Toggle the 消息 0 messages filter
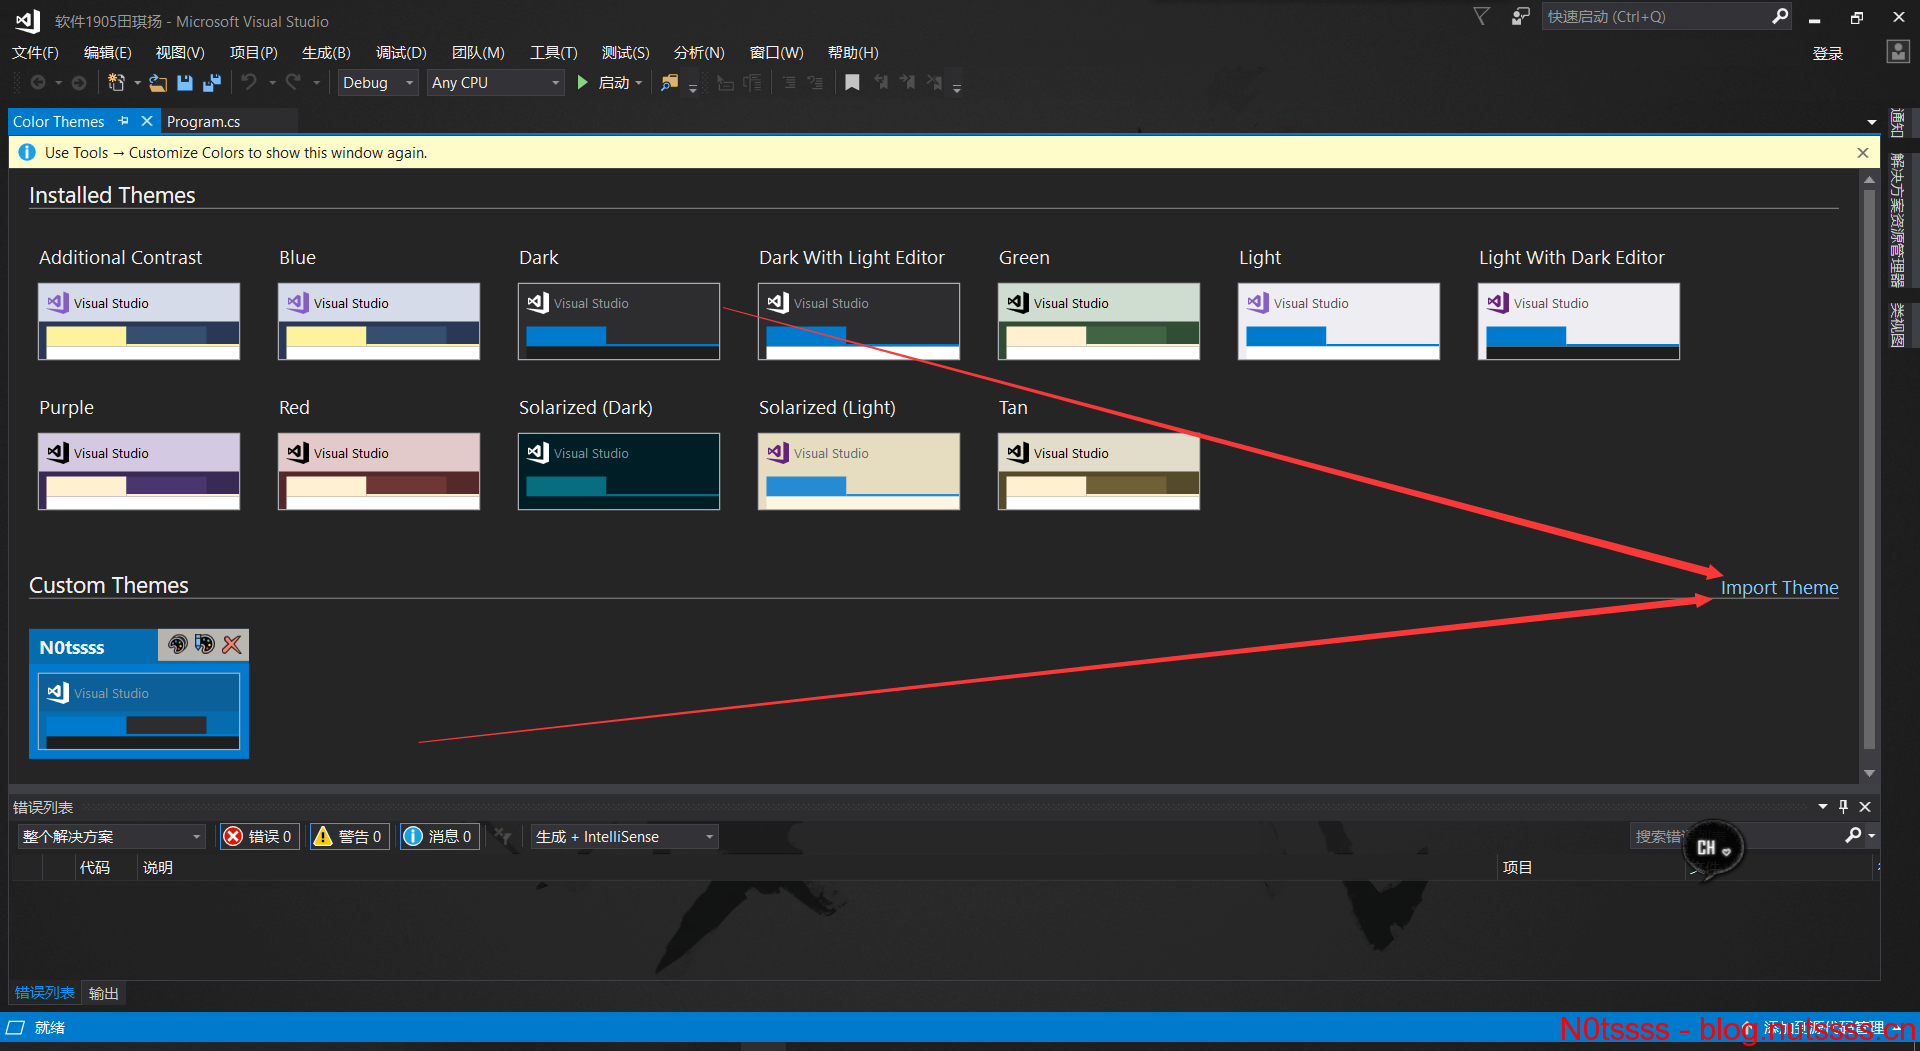 click(x=439, y=836)
